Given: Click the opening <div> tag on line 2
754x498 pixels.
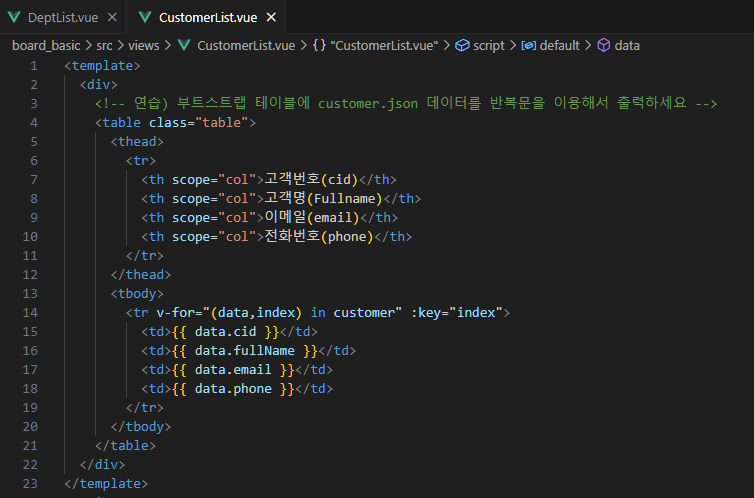Looking at the screenshot, I should click(x=99, y=85).
